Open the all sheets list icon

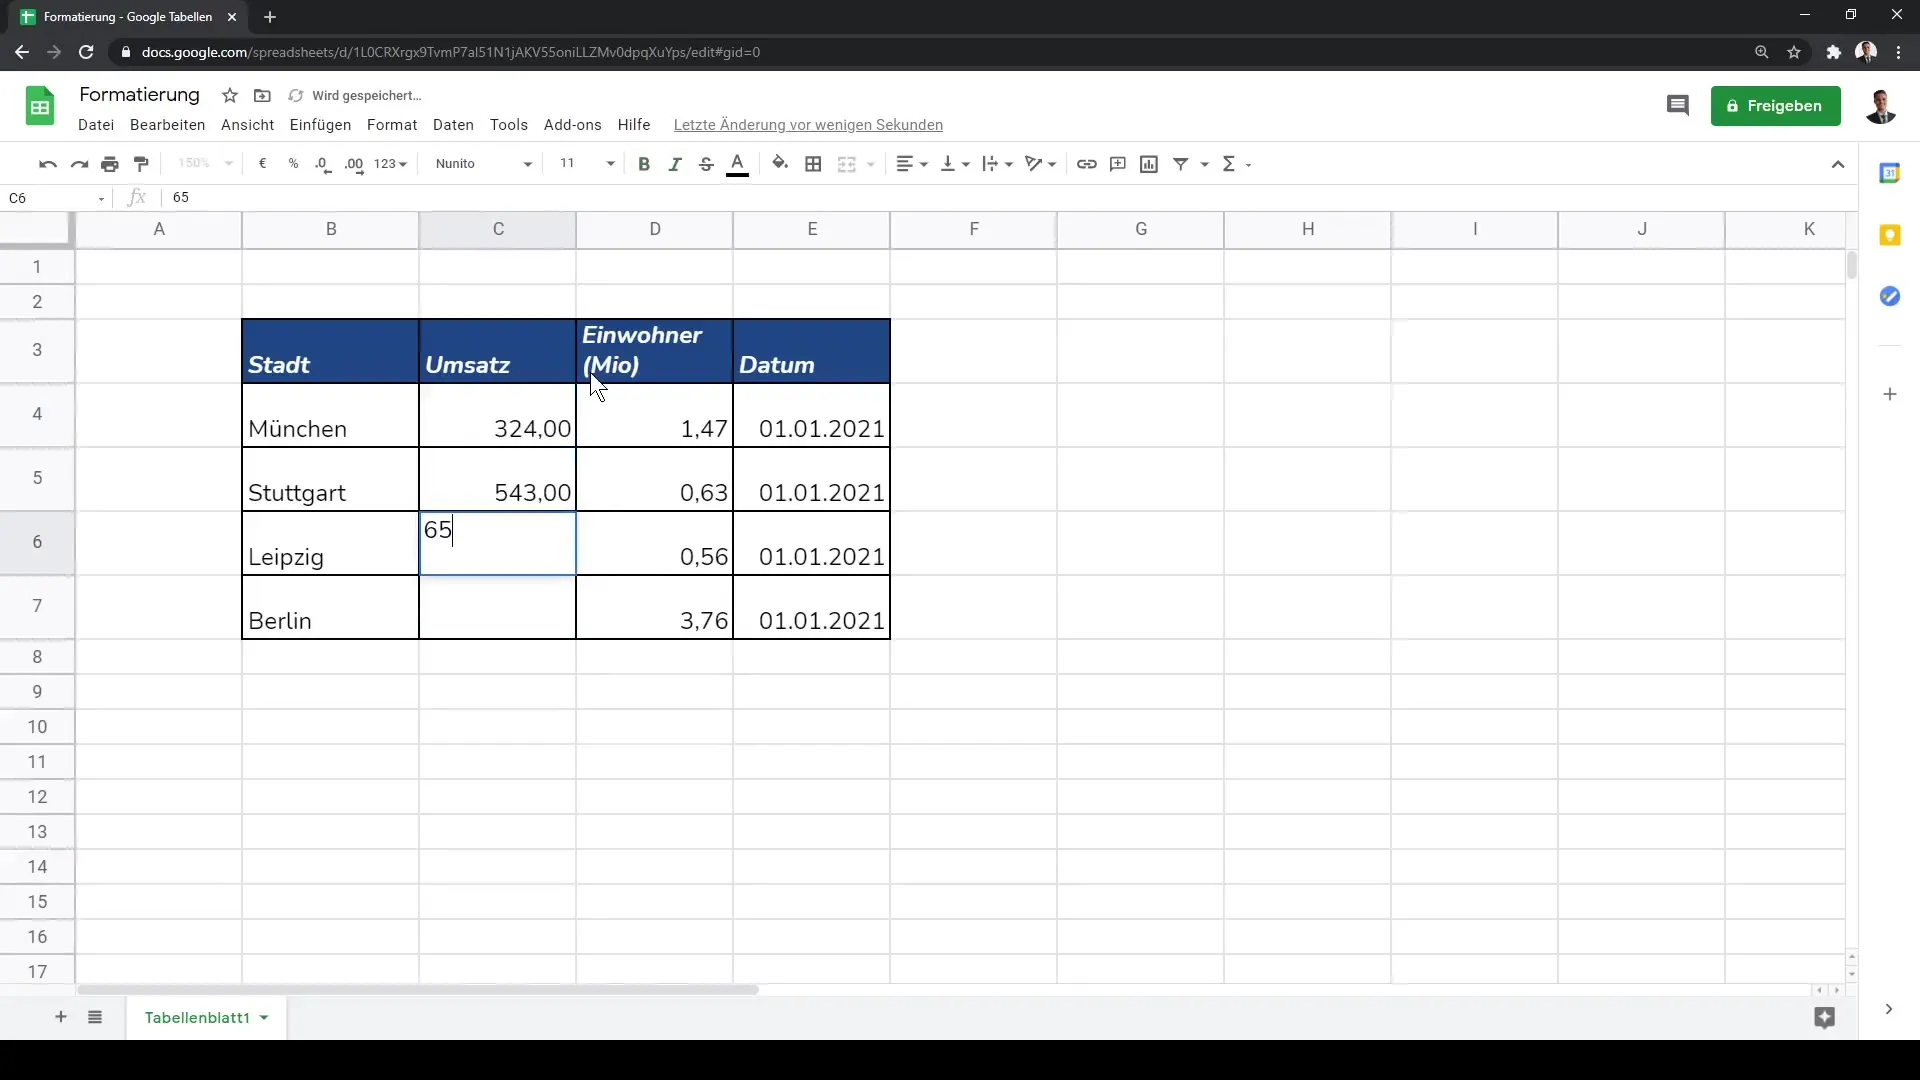click(95, 1017)
